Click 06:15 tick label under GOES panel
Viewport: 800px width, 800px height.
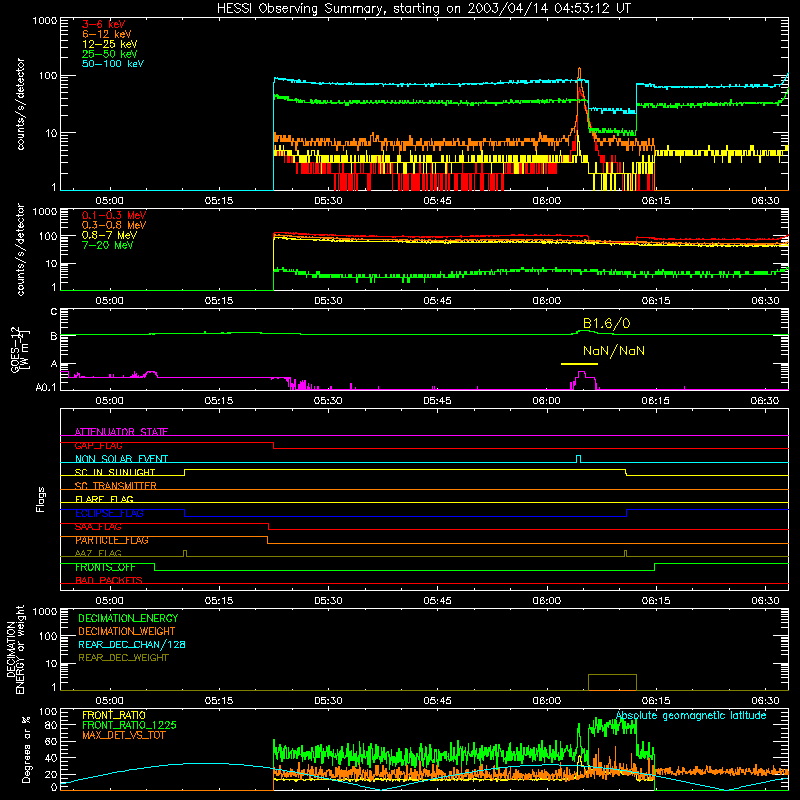point(656,401)
